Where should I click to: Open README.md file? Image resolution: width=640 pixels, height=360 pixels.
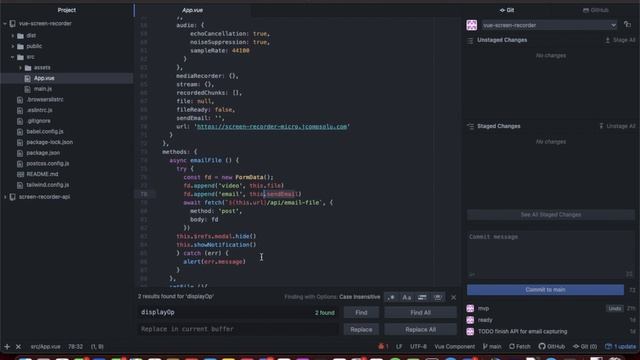(x=42, y=174)
